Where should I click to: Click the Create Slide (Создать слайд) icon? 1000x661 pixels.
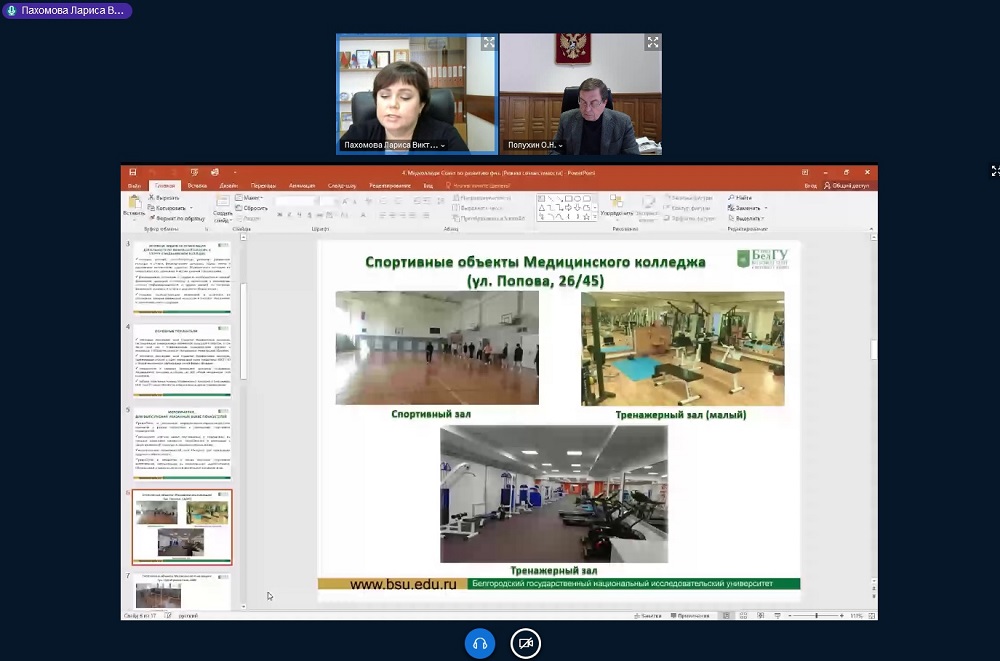pos(222,207)
